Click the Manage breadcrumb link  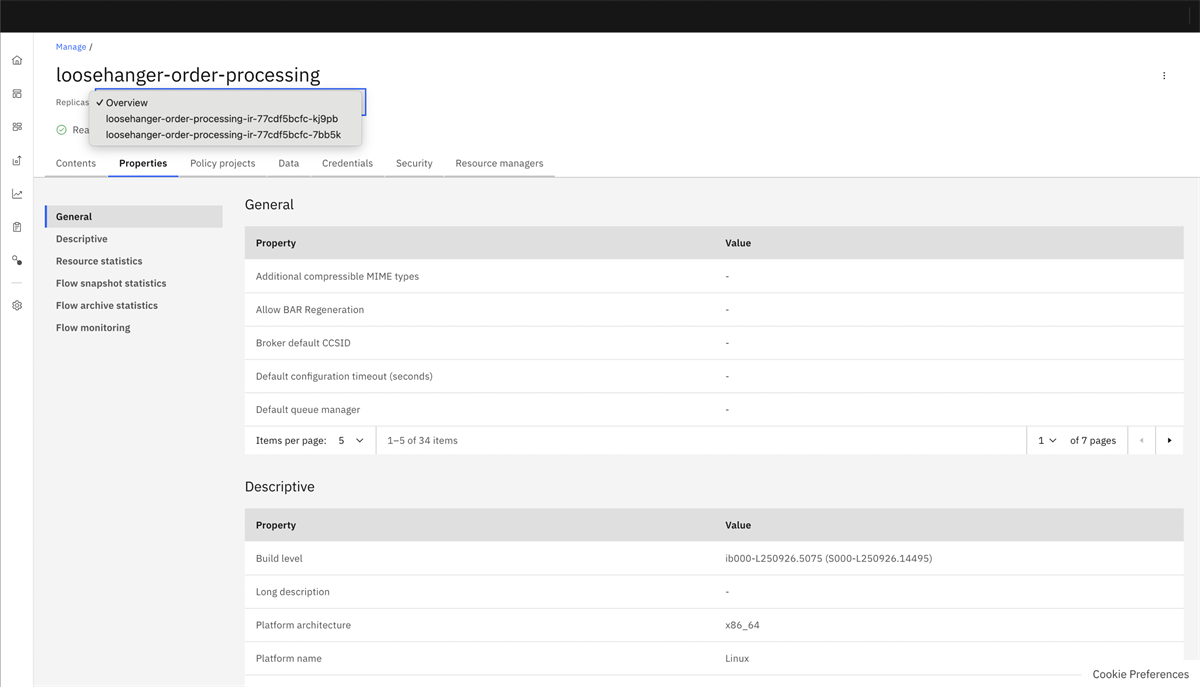pos(68,46)
